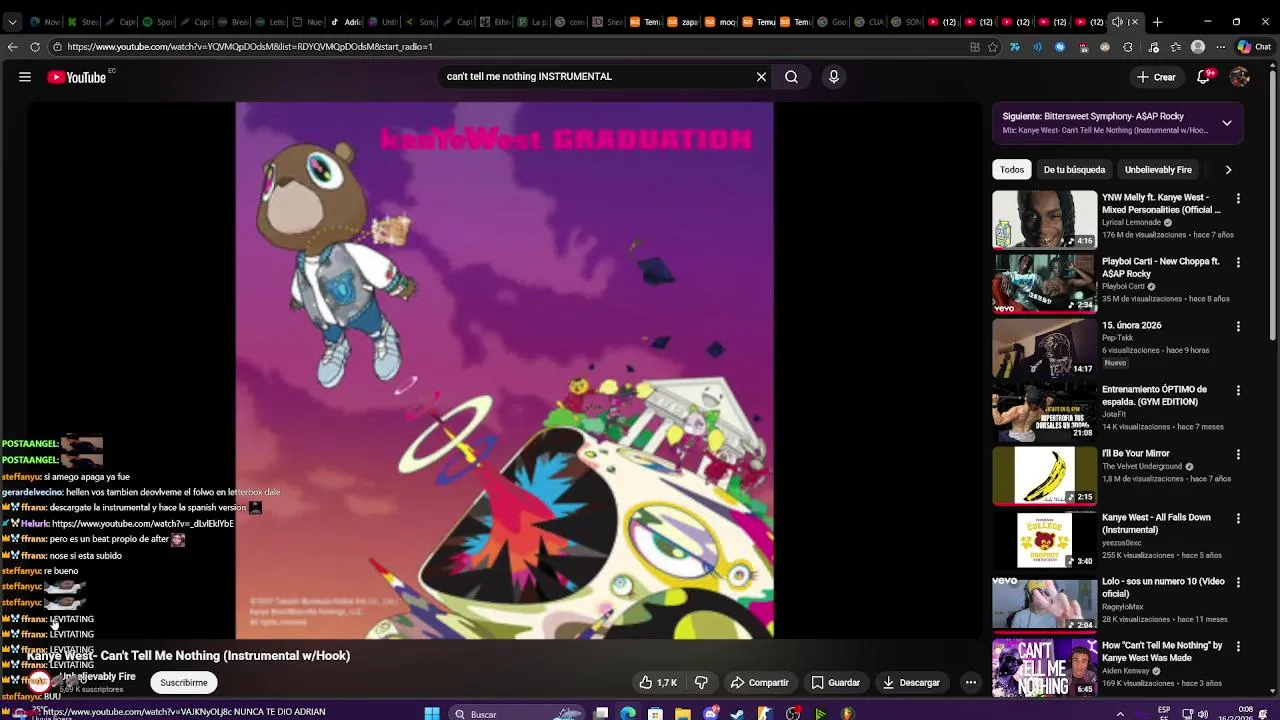This screenshot has height=720, width=1280.
Task: Open the Playboi Carti New Choppa title
Action: coord(1160,267)
